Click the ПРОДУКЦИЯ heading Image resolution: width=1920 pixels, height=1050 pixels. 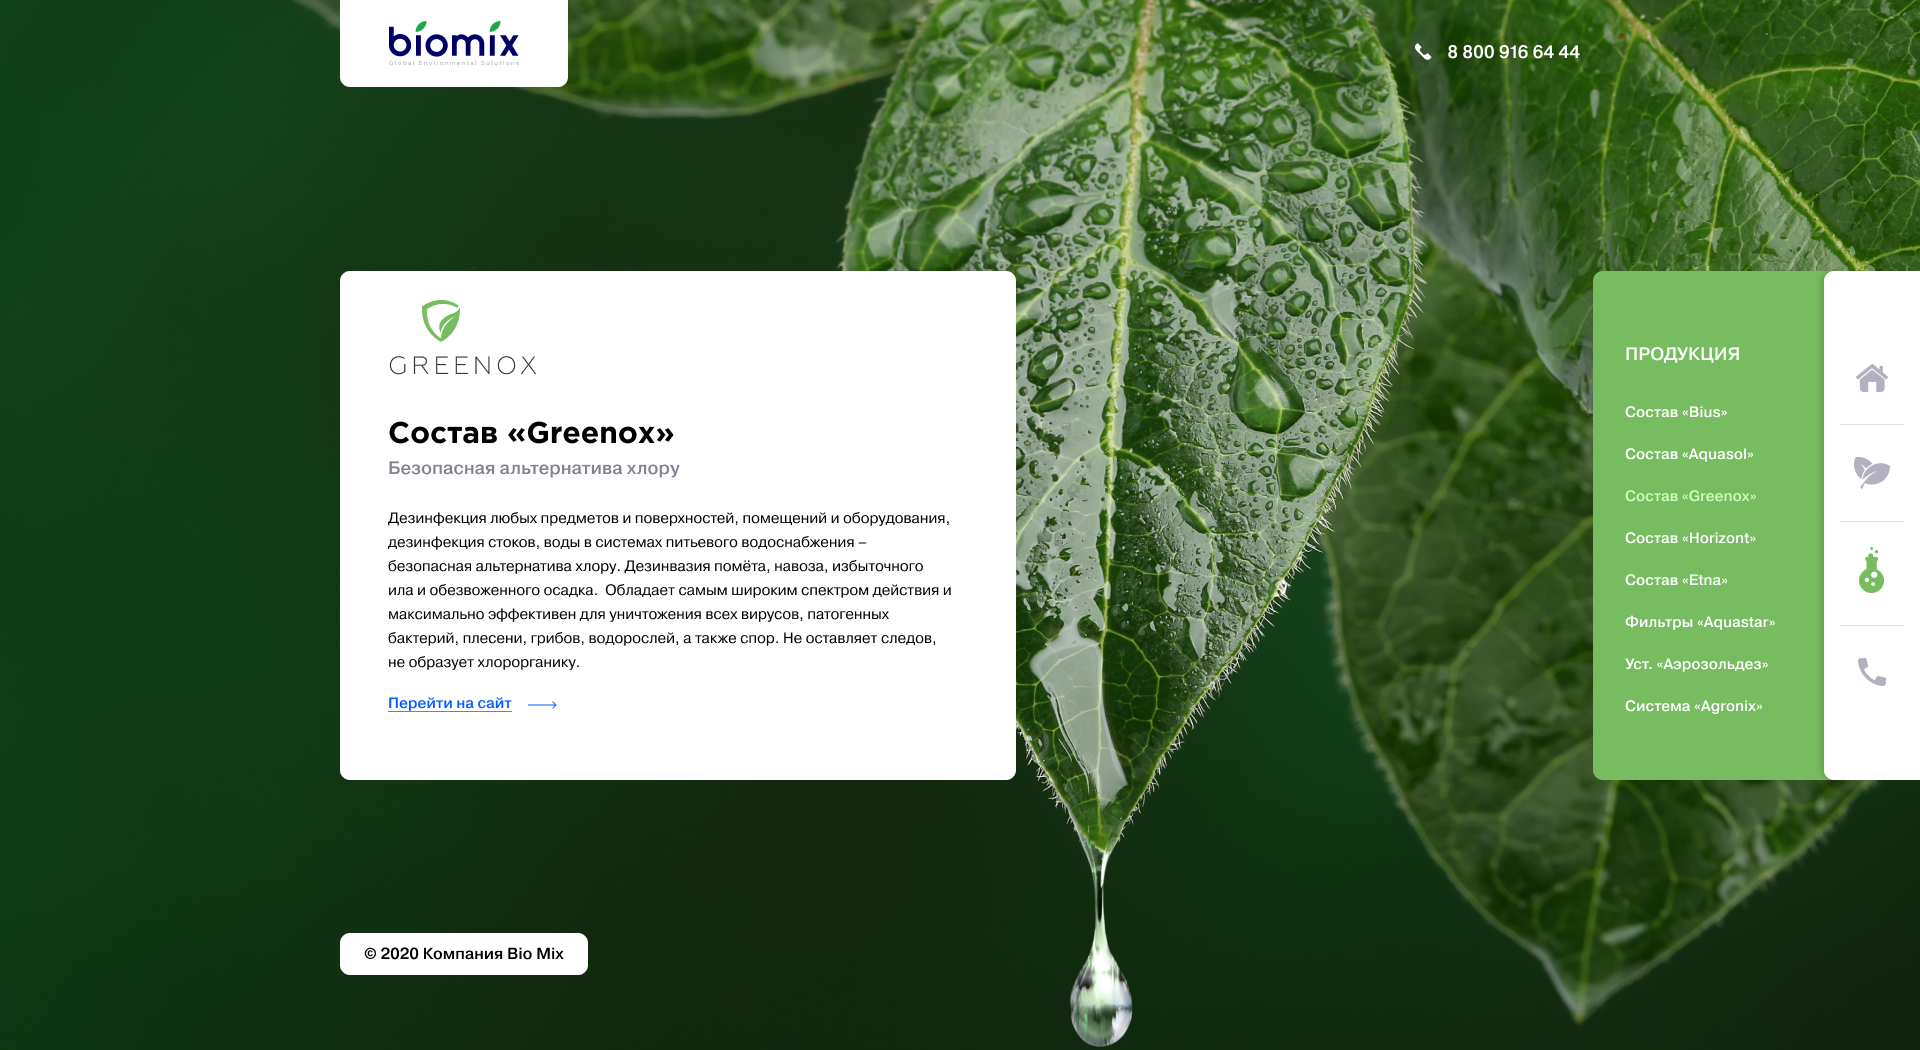1682,354
